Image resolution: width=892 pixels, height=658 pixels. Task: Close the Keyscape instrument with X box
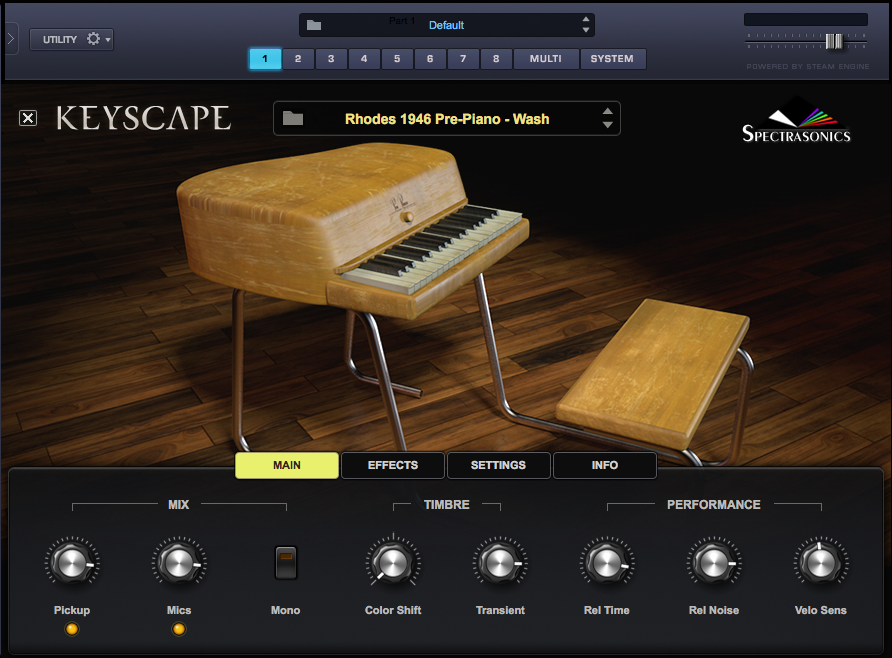pyautogui.click(x=28, y=118)
